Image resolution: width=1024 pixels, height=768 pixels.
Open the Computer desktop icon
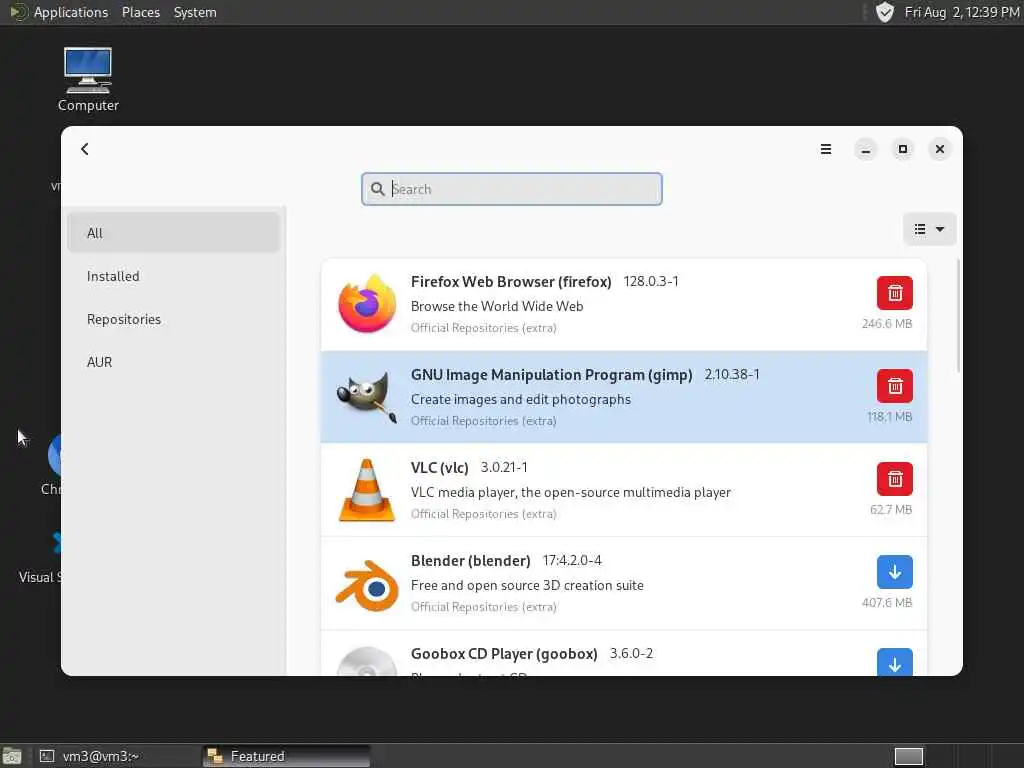click(x=88, y=80)
